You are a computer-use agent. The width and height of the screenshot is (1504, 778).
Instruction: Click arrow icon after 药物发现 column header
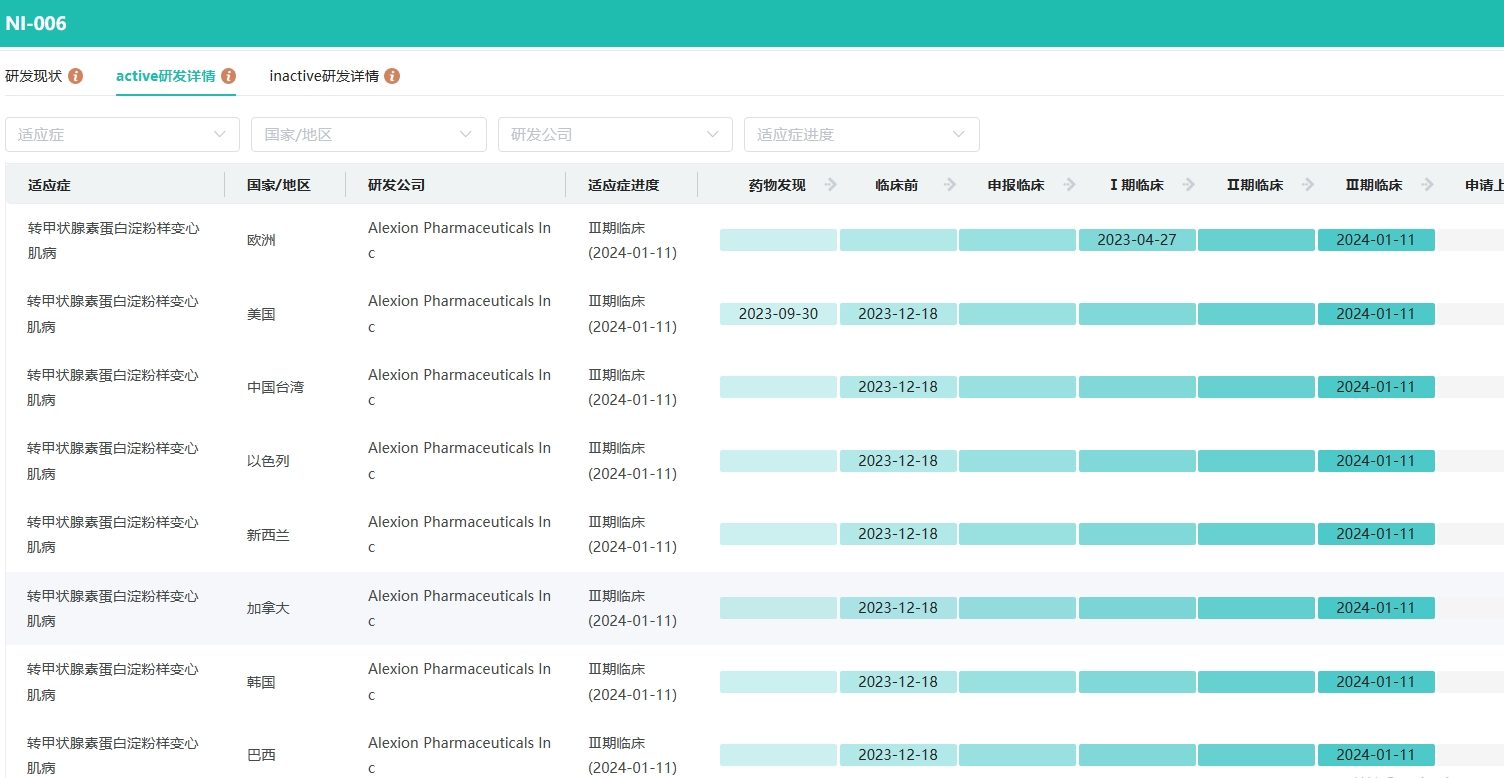[830, 185]
